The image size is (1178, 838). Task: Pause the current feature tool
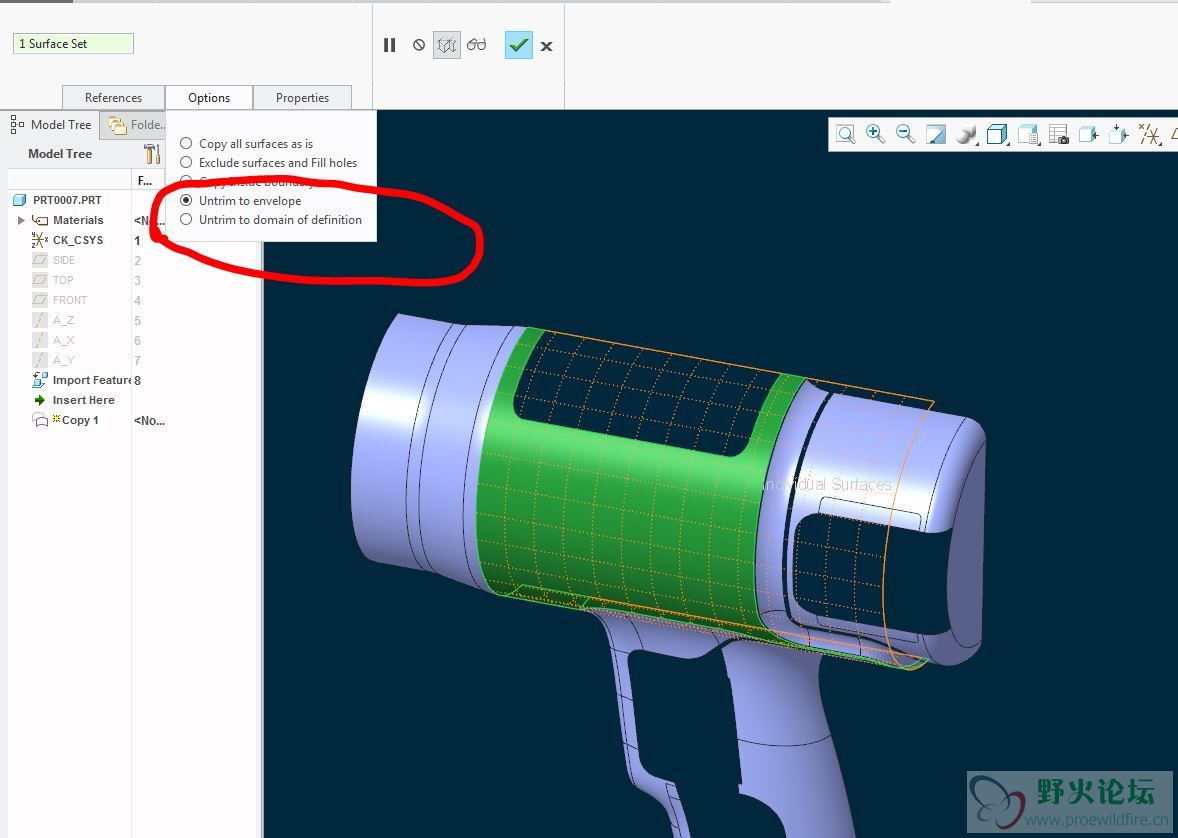click(390, 45)
